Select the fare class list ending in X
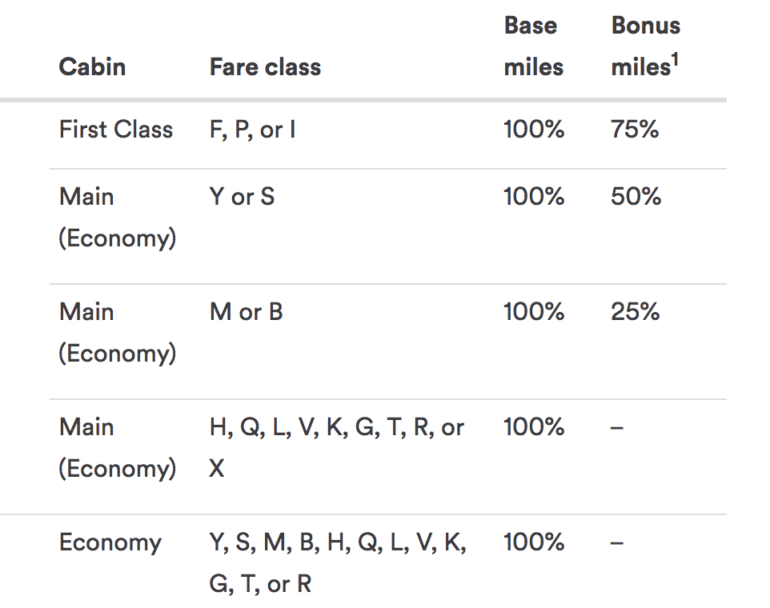The height and width of the screenshot is (608, 770). 336,447
